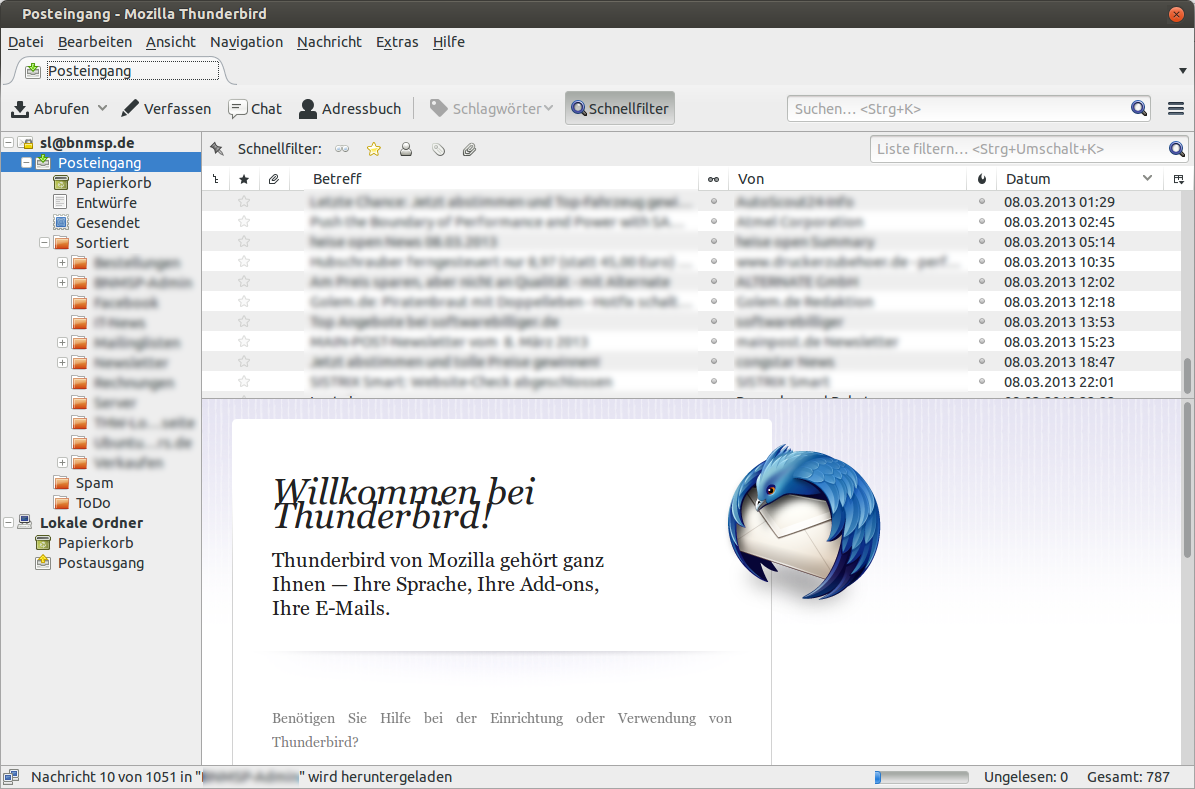Click the Lokale Ordner computer icon
The image size is (1195, 789).
point(25,522)
